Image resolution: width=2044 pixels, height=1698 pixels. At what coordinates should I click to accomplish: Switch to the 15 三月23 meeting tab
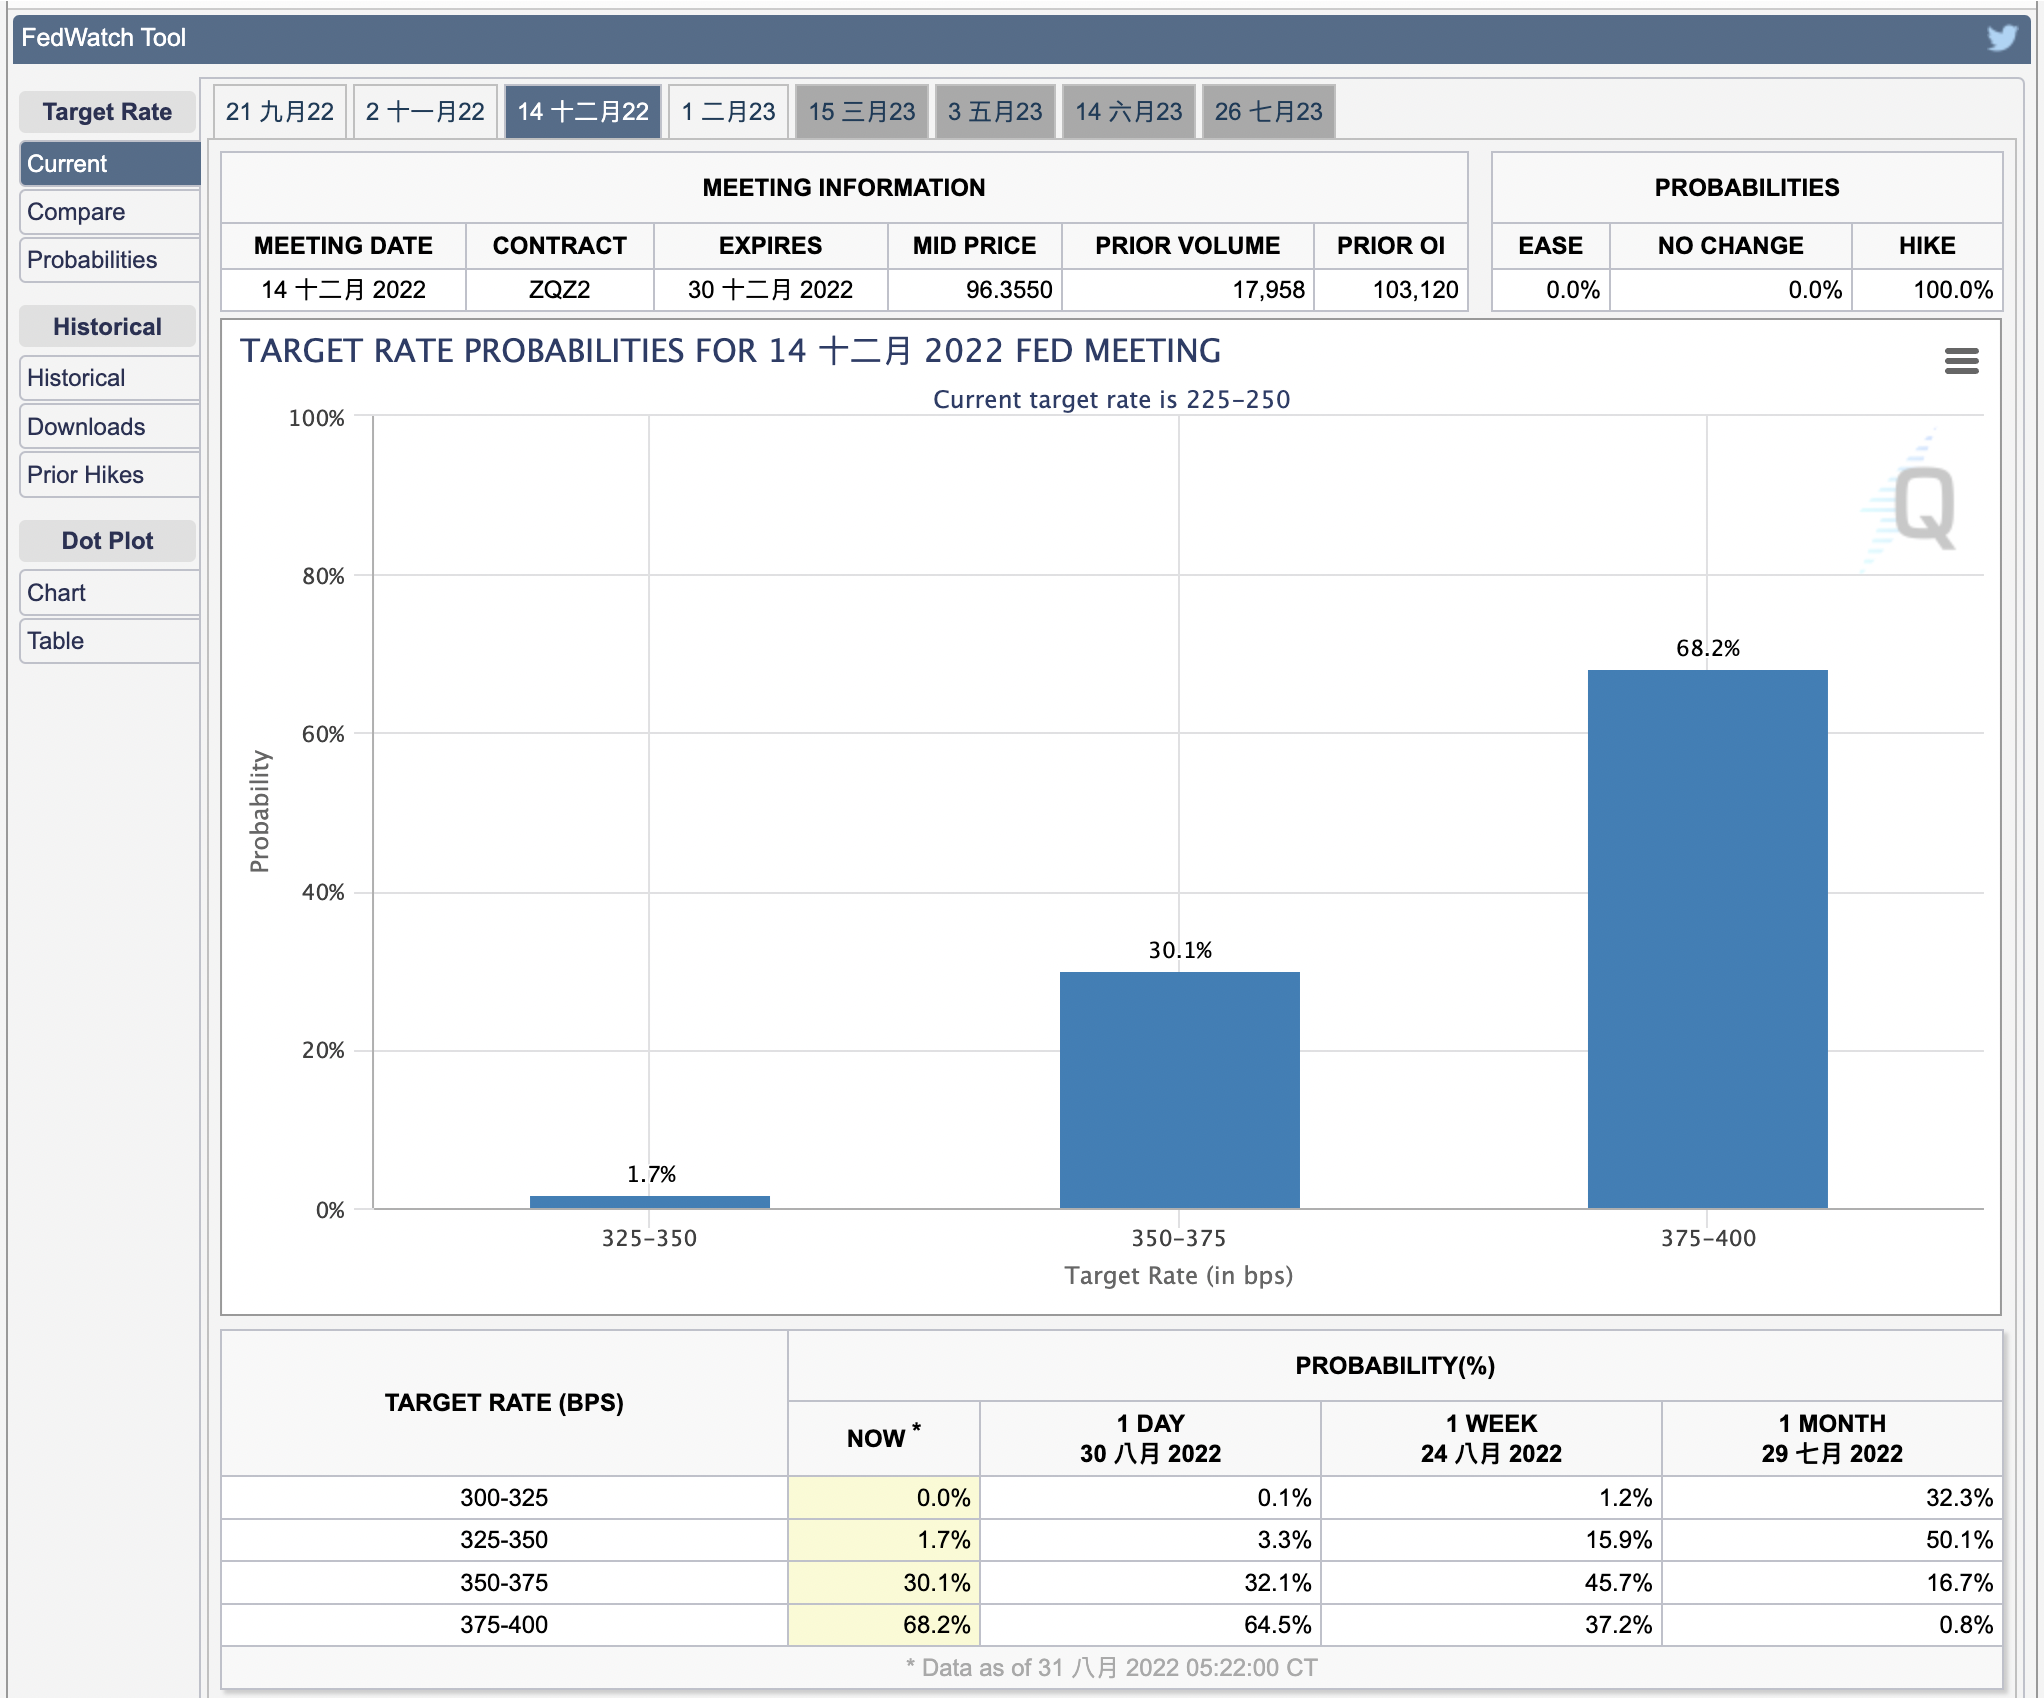coord(862,111)
